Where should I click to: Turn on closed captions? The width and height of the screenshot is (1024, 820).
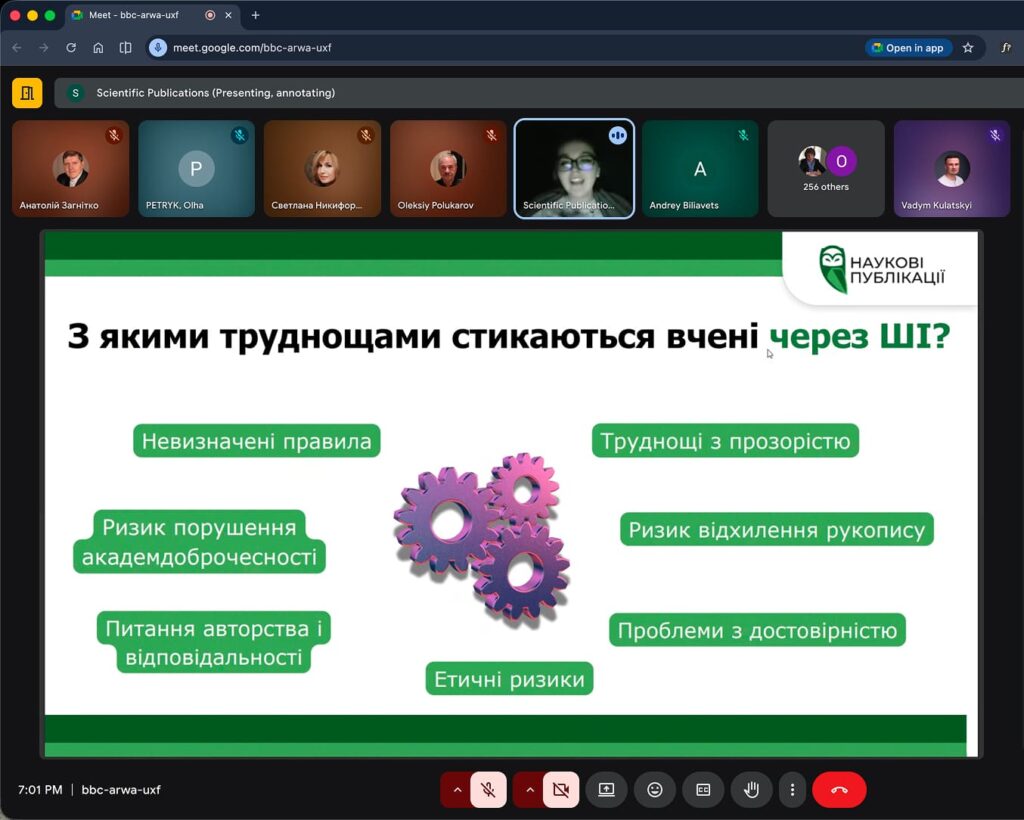click(x=703, y=790)
